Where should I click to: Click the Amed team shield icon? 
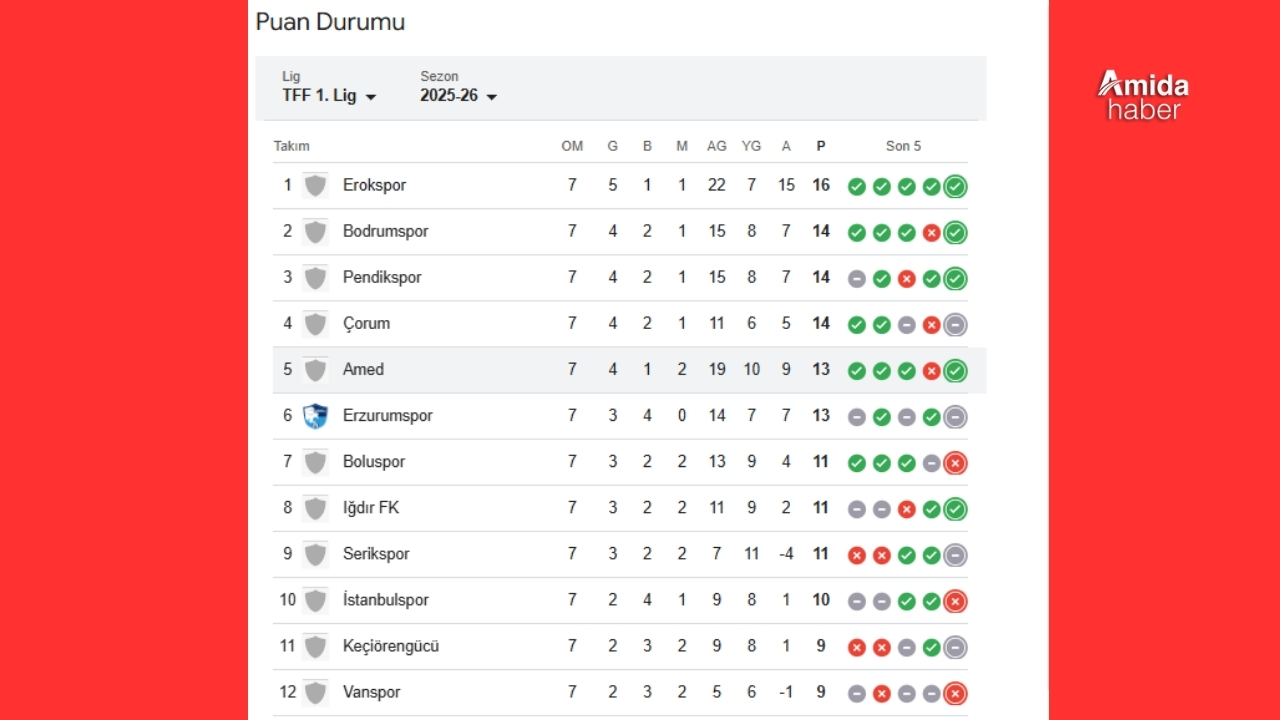click(x=315, y=370)
